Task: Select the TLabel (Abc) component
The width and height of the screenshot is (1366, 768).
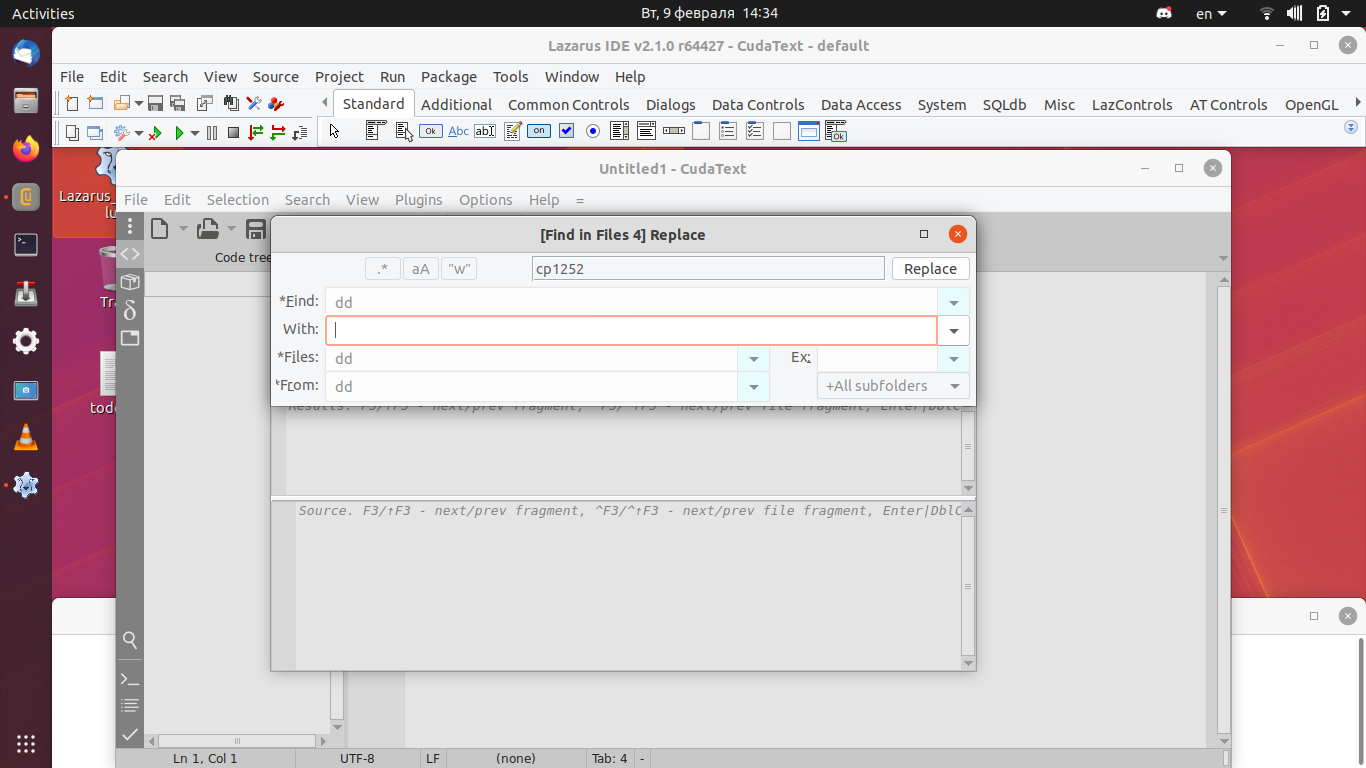Action: pyautogui.click(x=458, y=130)
